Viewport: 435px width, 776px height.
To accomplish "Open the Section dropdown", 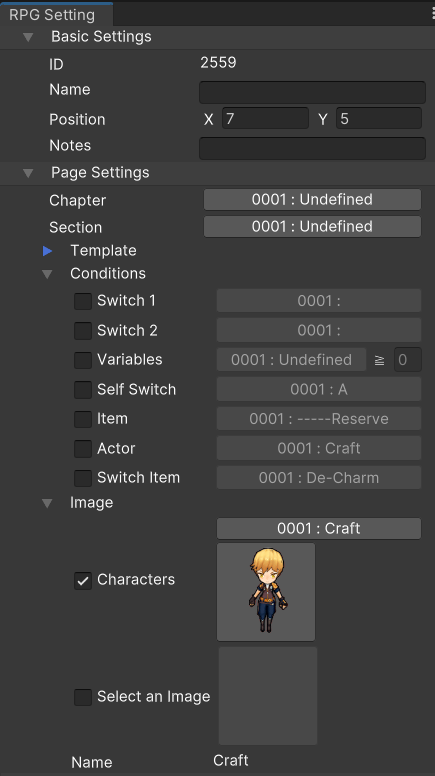I will 312,227.
